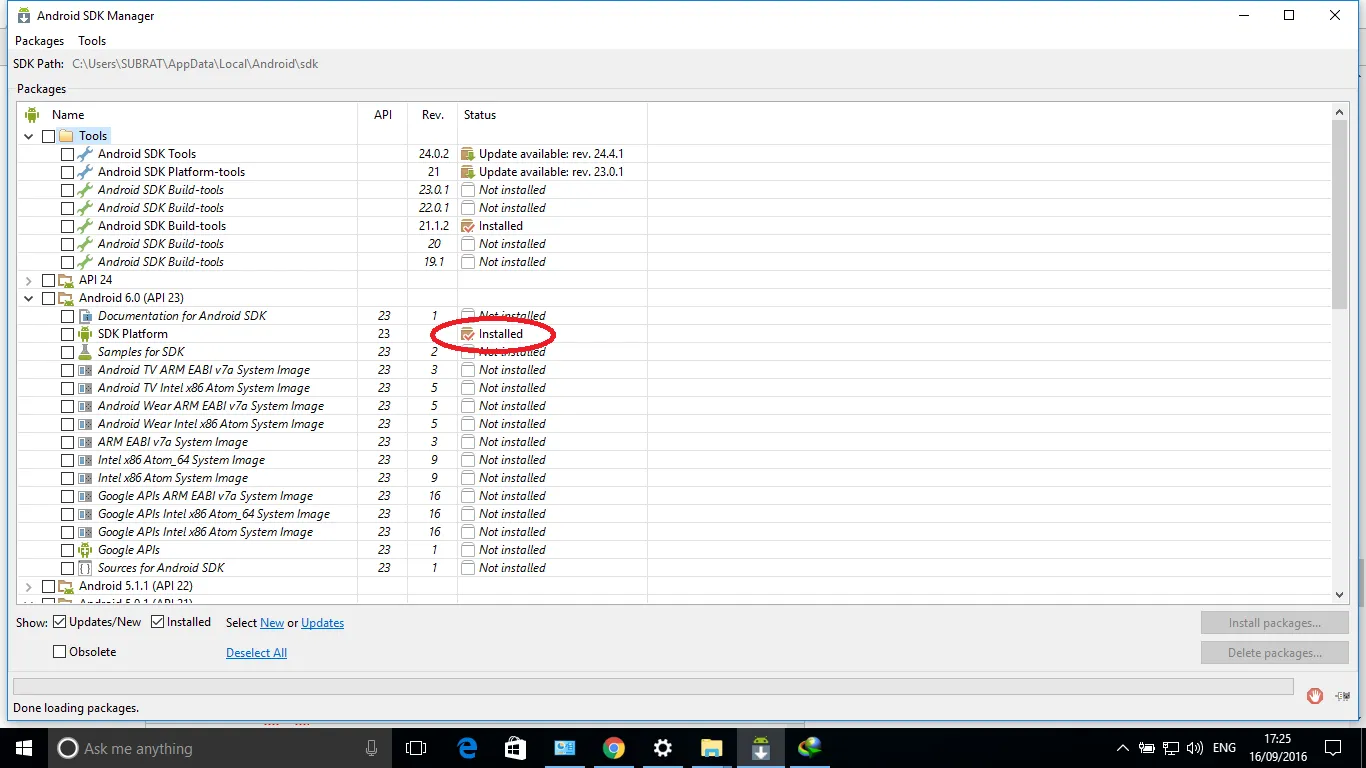Click the Android 6.0 (API 23) folder icon
The width and height of the screenshot is (1366, 768).
click(67, 298)
